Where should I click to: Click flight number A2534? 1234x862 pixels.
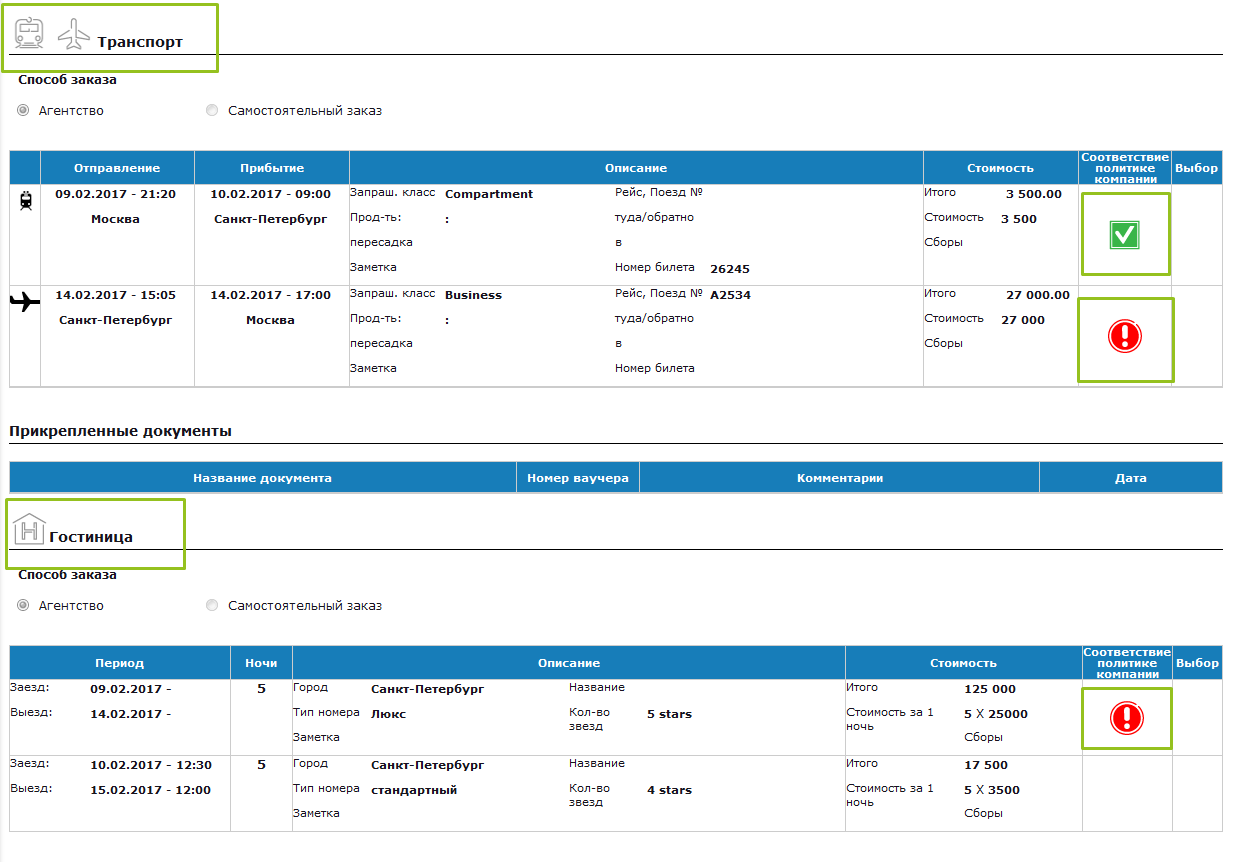coord(730,295)
